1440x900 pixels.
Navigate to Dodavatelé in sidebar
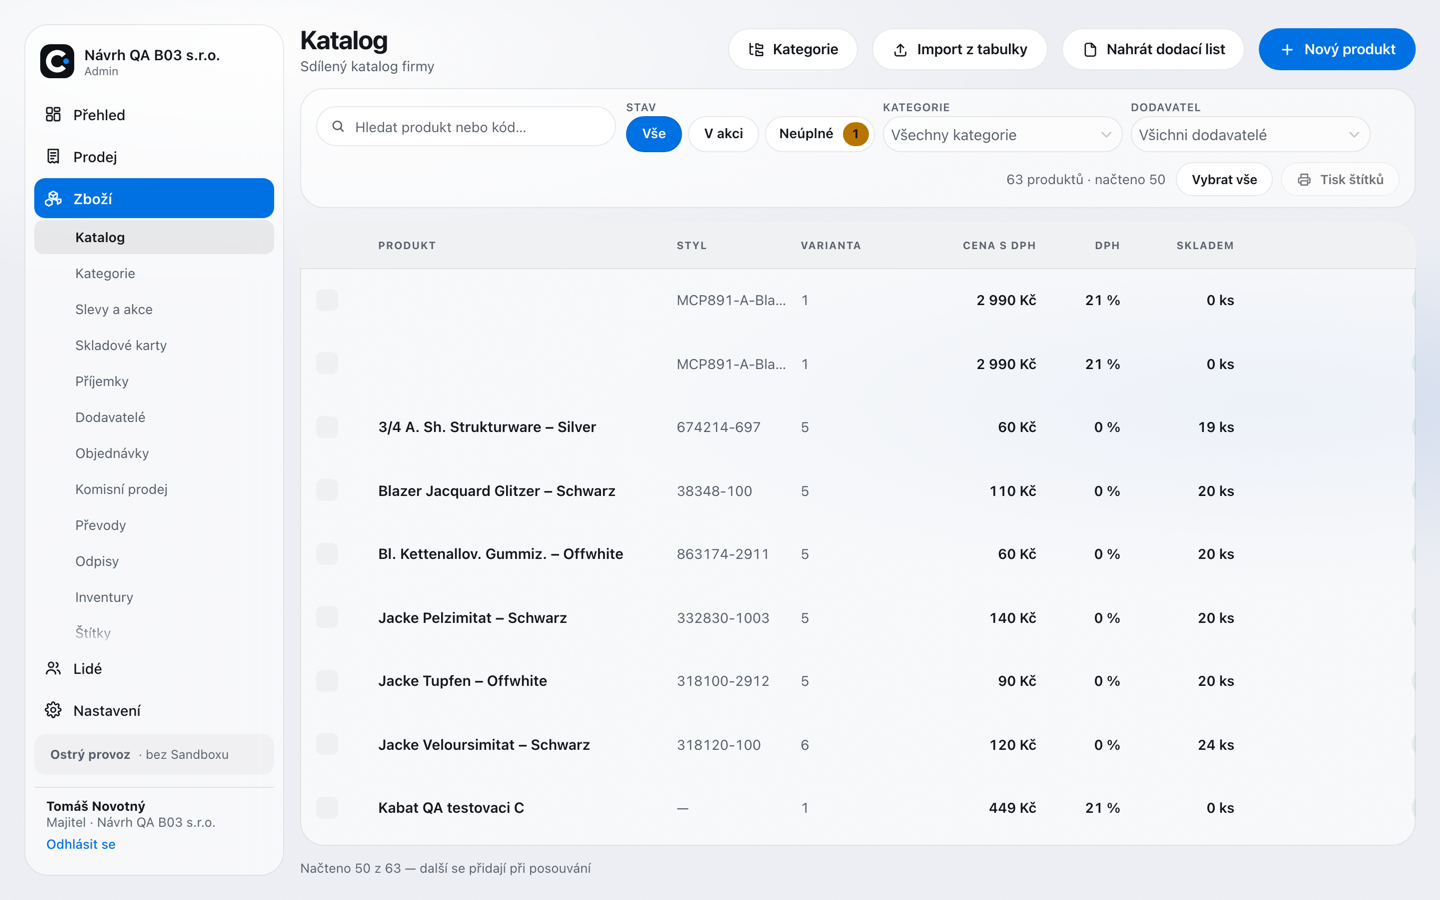(x=154, y=417)
